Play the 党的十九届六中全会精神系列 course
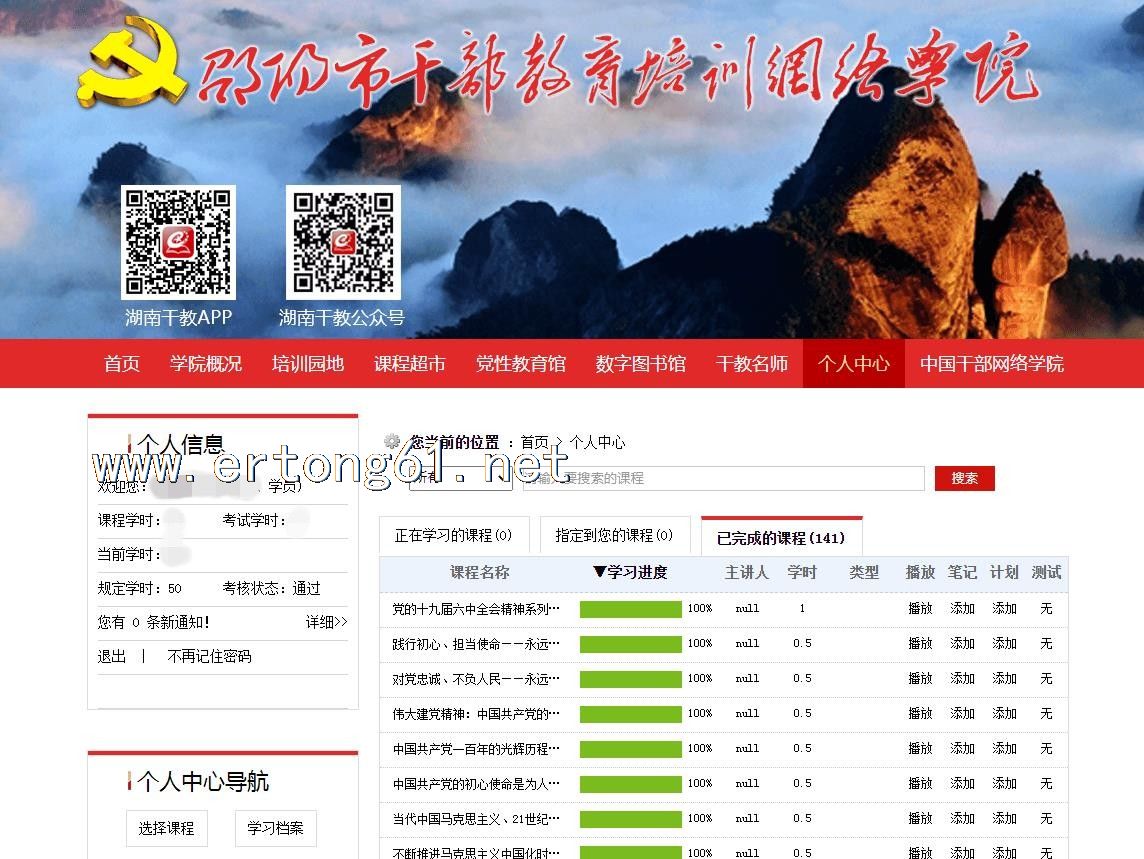The width and height of the screenshot is (1144, 859). point(919,608)
